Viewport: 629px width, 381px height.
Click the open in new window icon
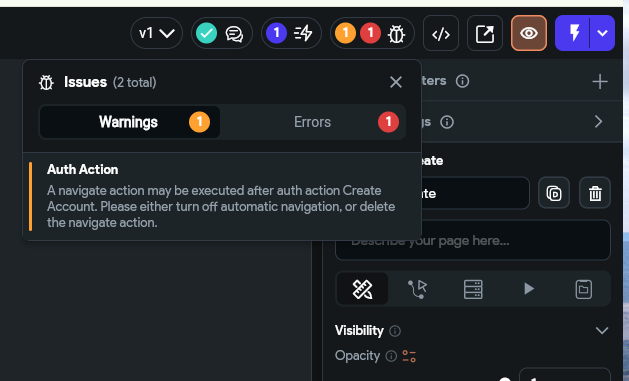[485, 33]
